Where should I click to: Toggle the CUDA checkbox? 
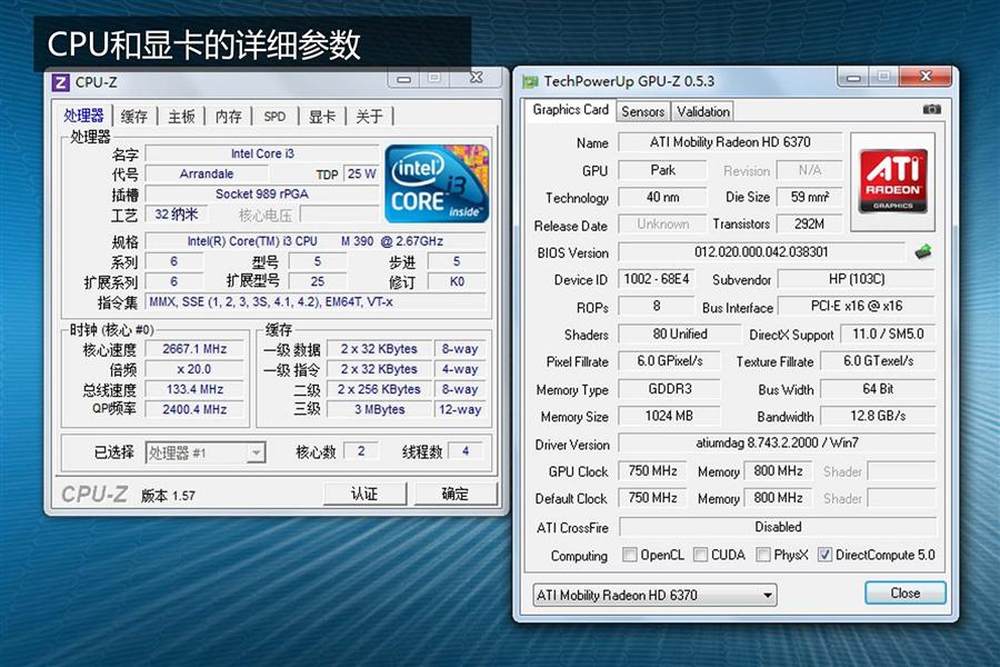tap(700, 555)
